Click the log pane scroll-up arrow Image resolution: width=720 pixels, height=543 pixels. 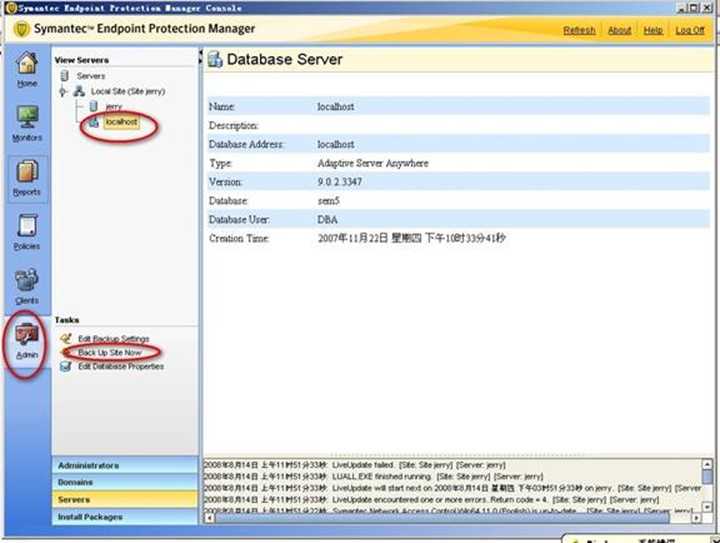coord(708,464)
